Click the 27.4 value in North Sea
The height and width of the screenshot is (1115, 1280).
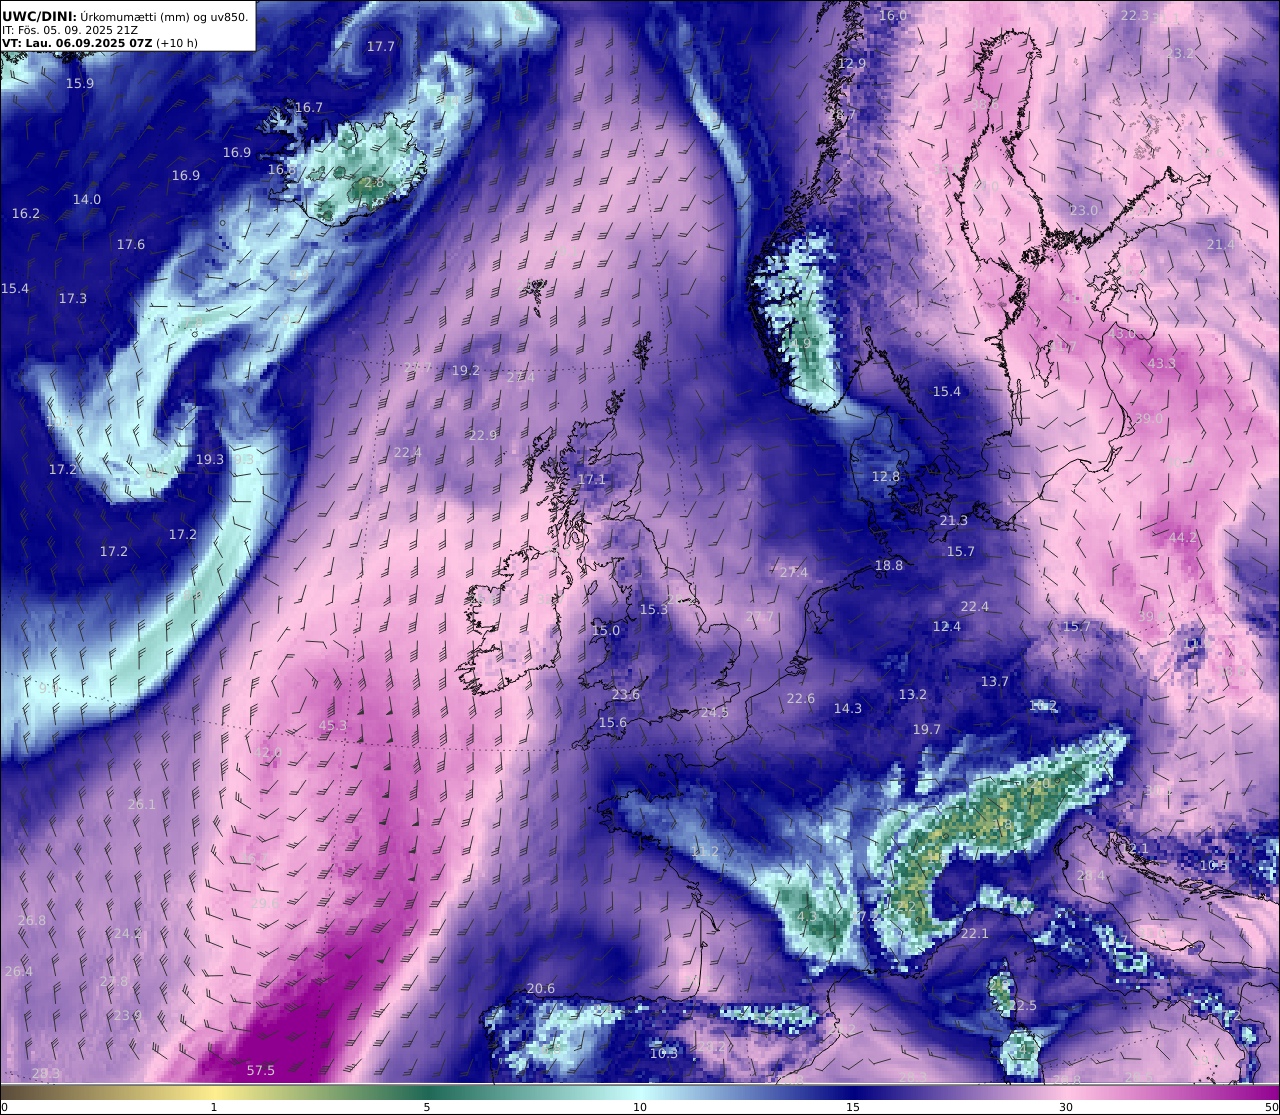click(x=793, y=573)
